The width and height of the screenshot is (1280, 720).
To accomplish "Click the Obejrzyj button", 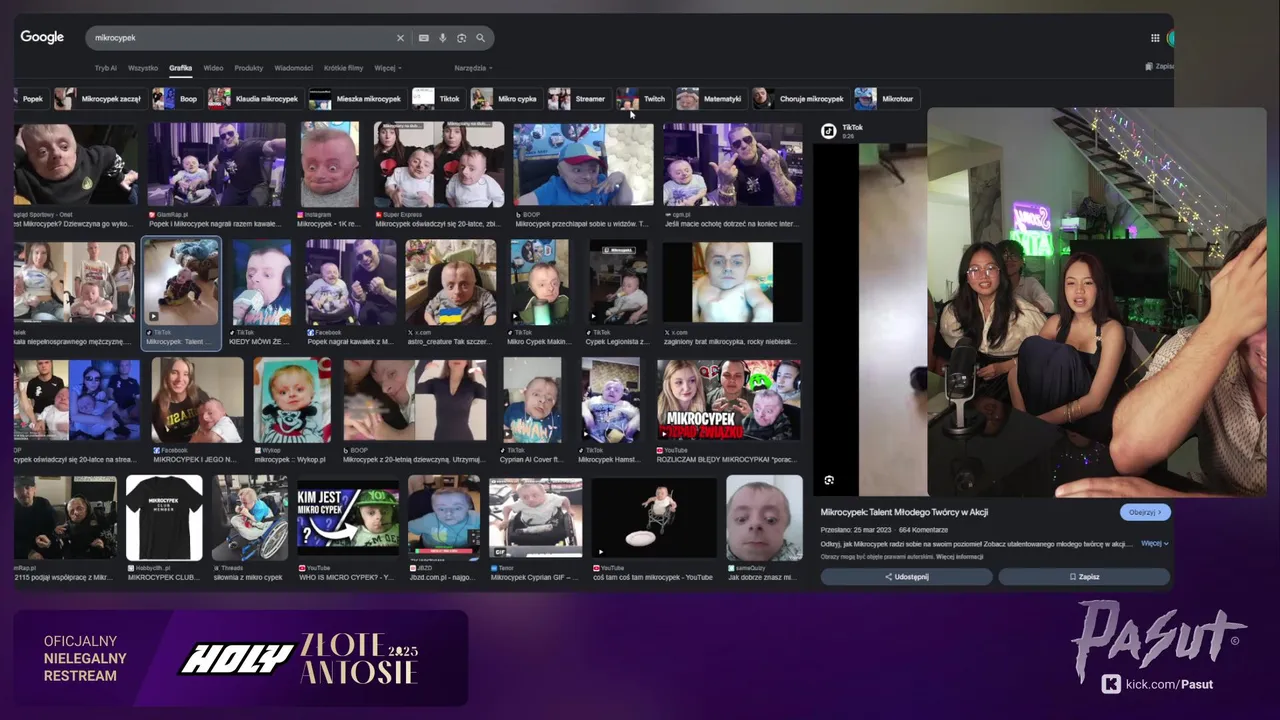I will pyautogui.click(x=1145, y=512).
